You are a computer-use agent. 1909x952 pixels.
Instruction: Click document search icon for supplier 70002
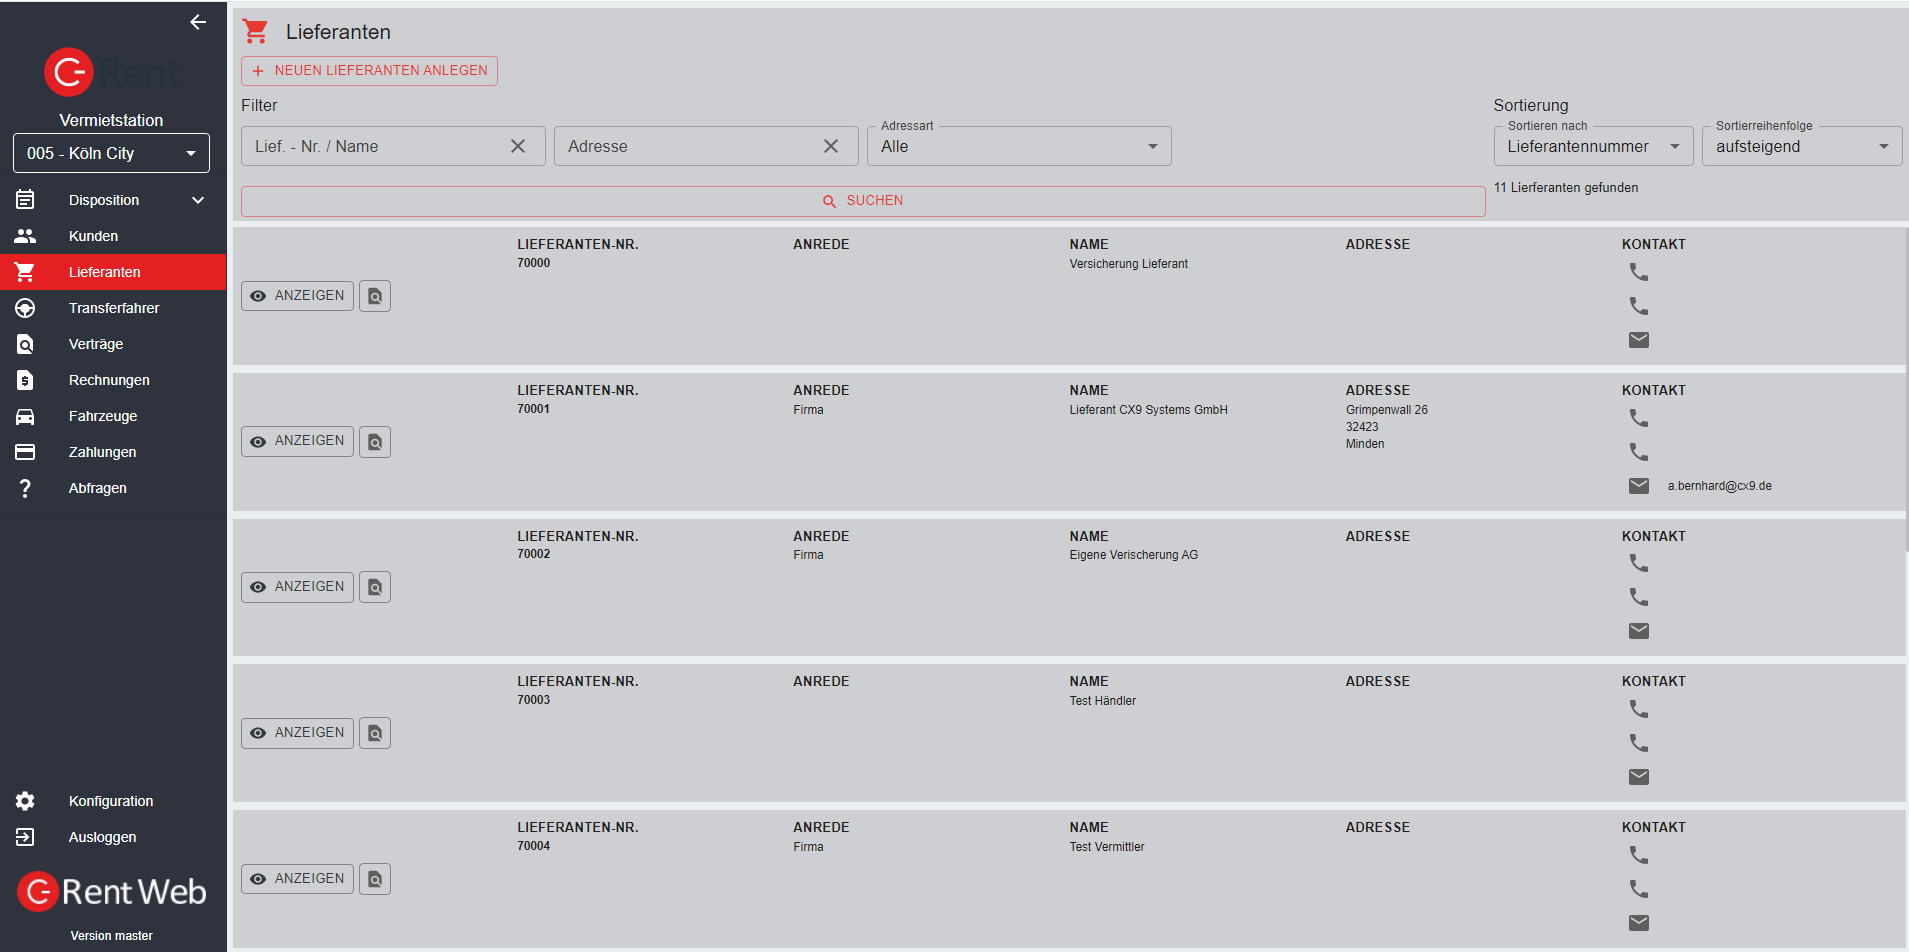click(375, 587)
